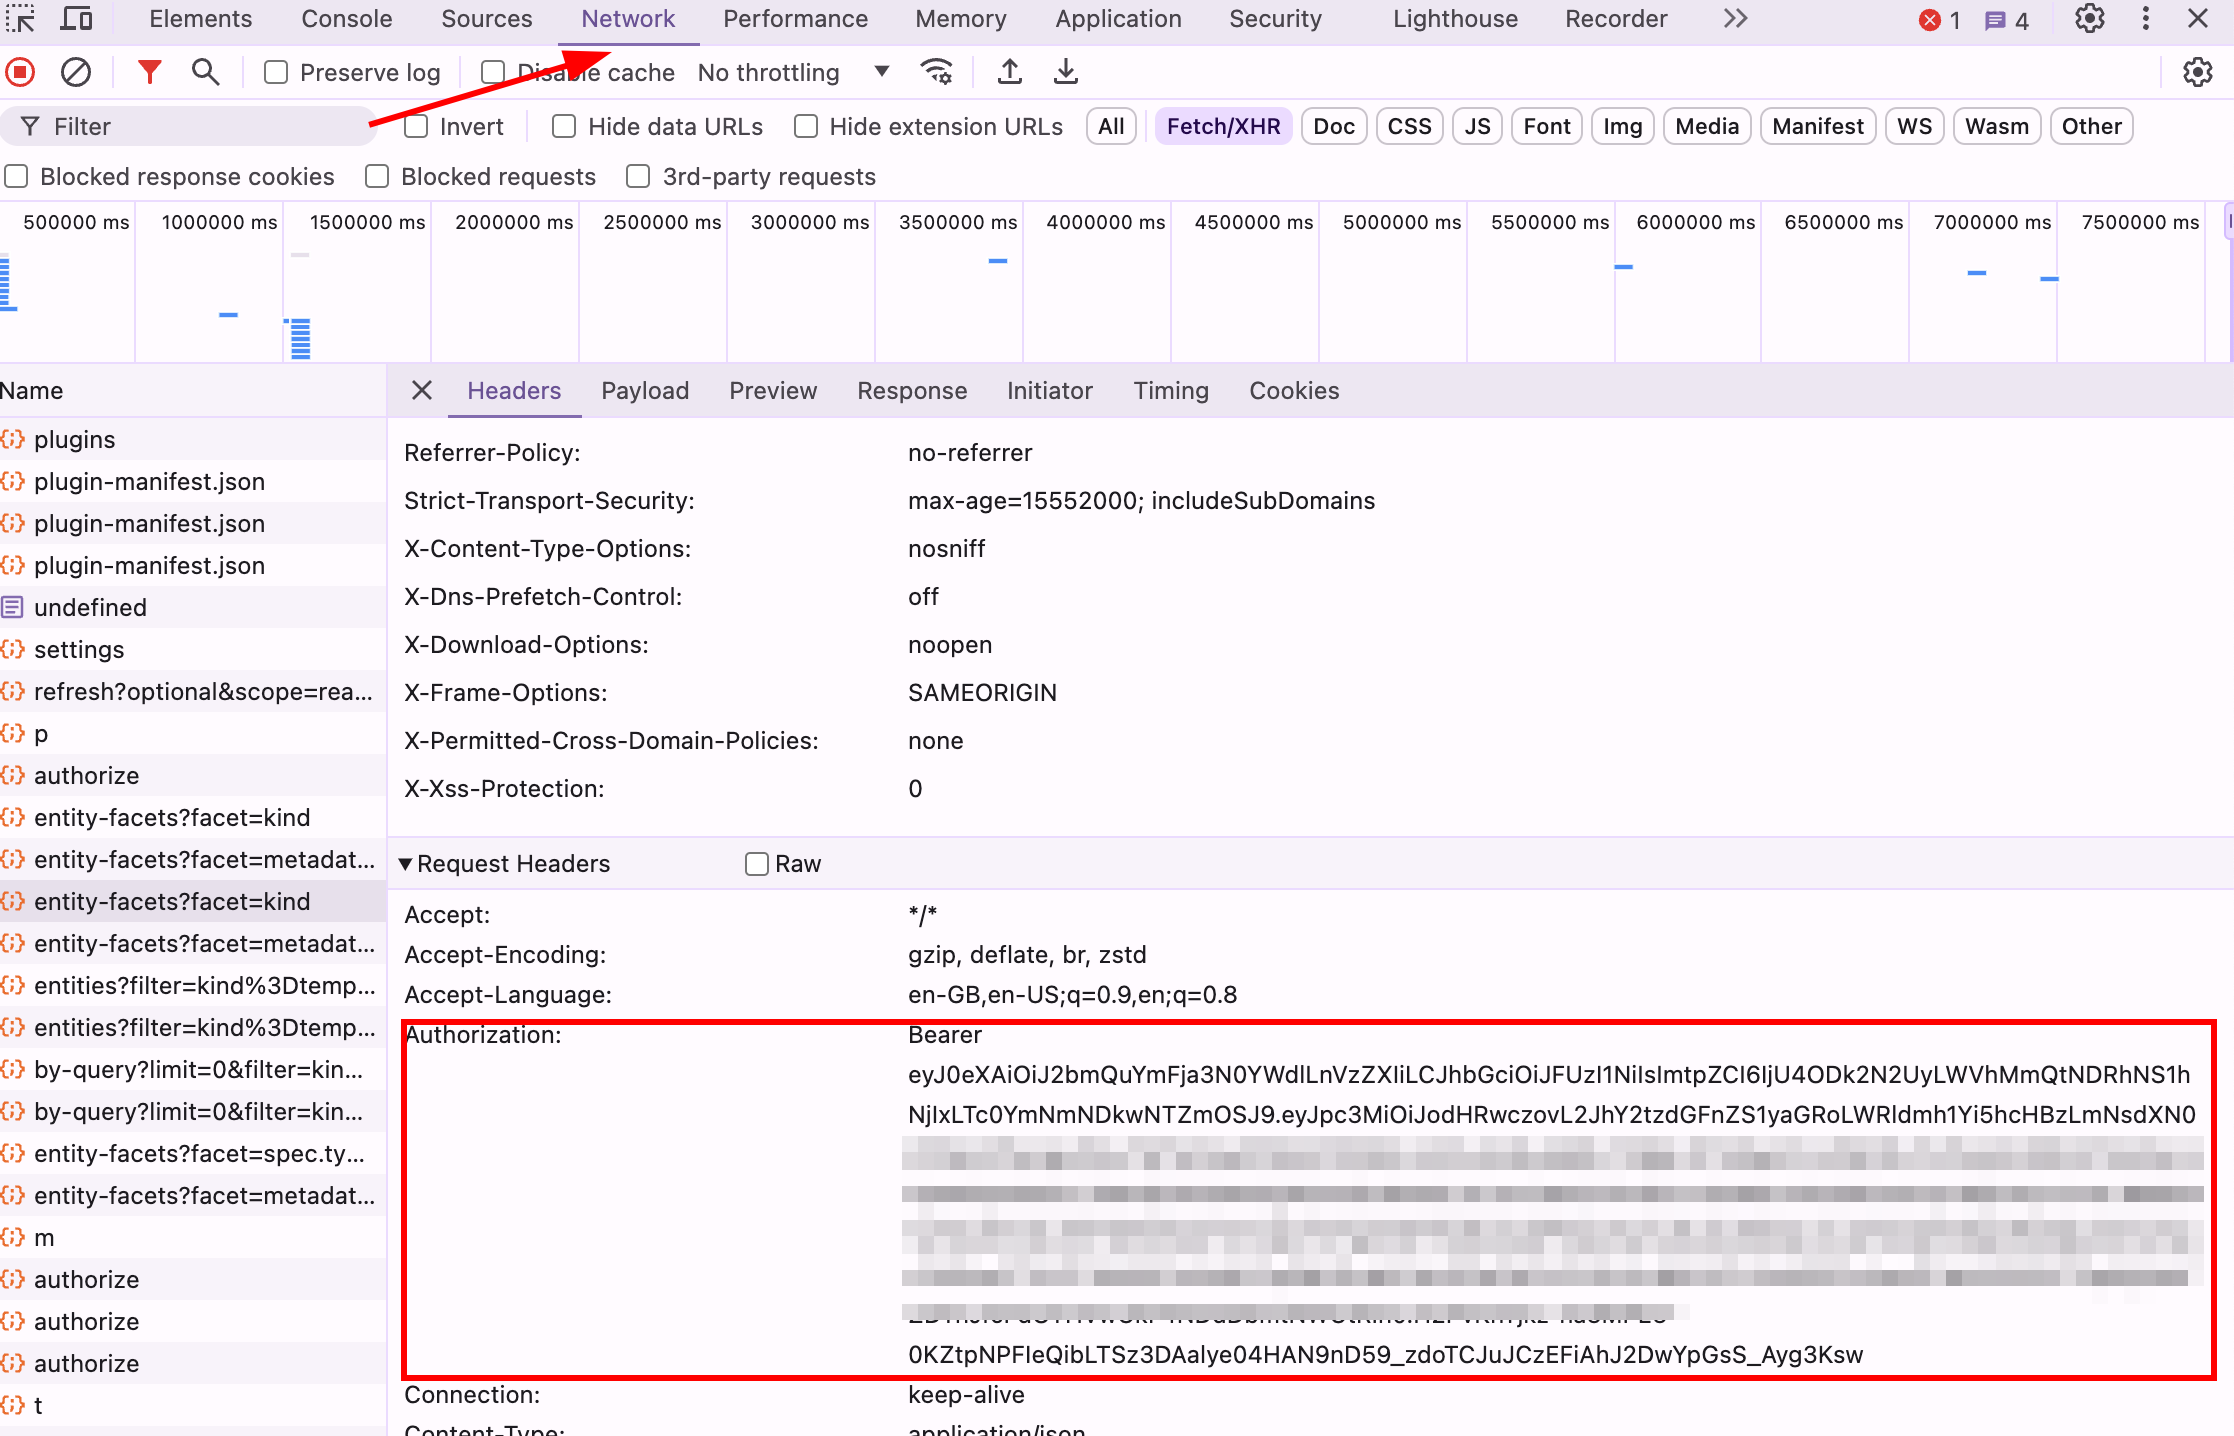Open the No throttling dropdown
The width and height of the screenshot is (2234, 1436).
[792, 72]
